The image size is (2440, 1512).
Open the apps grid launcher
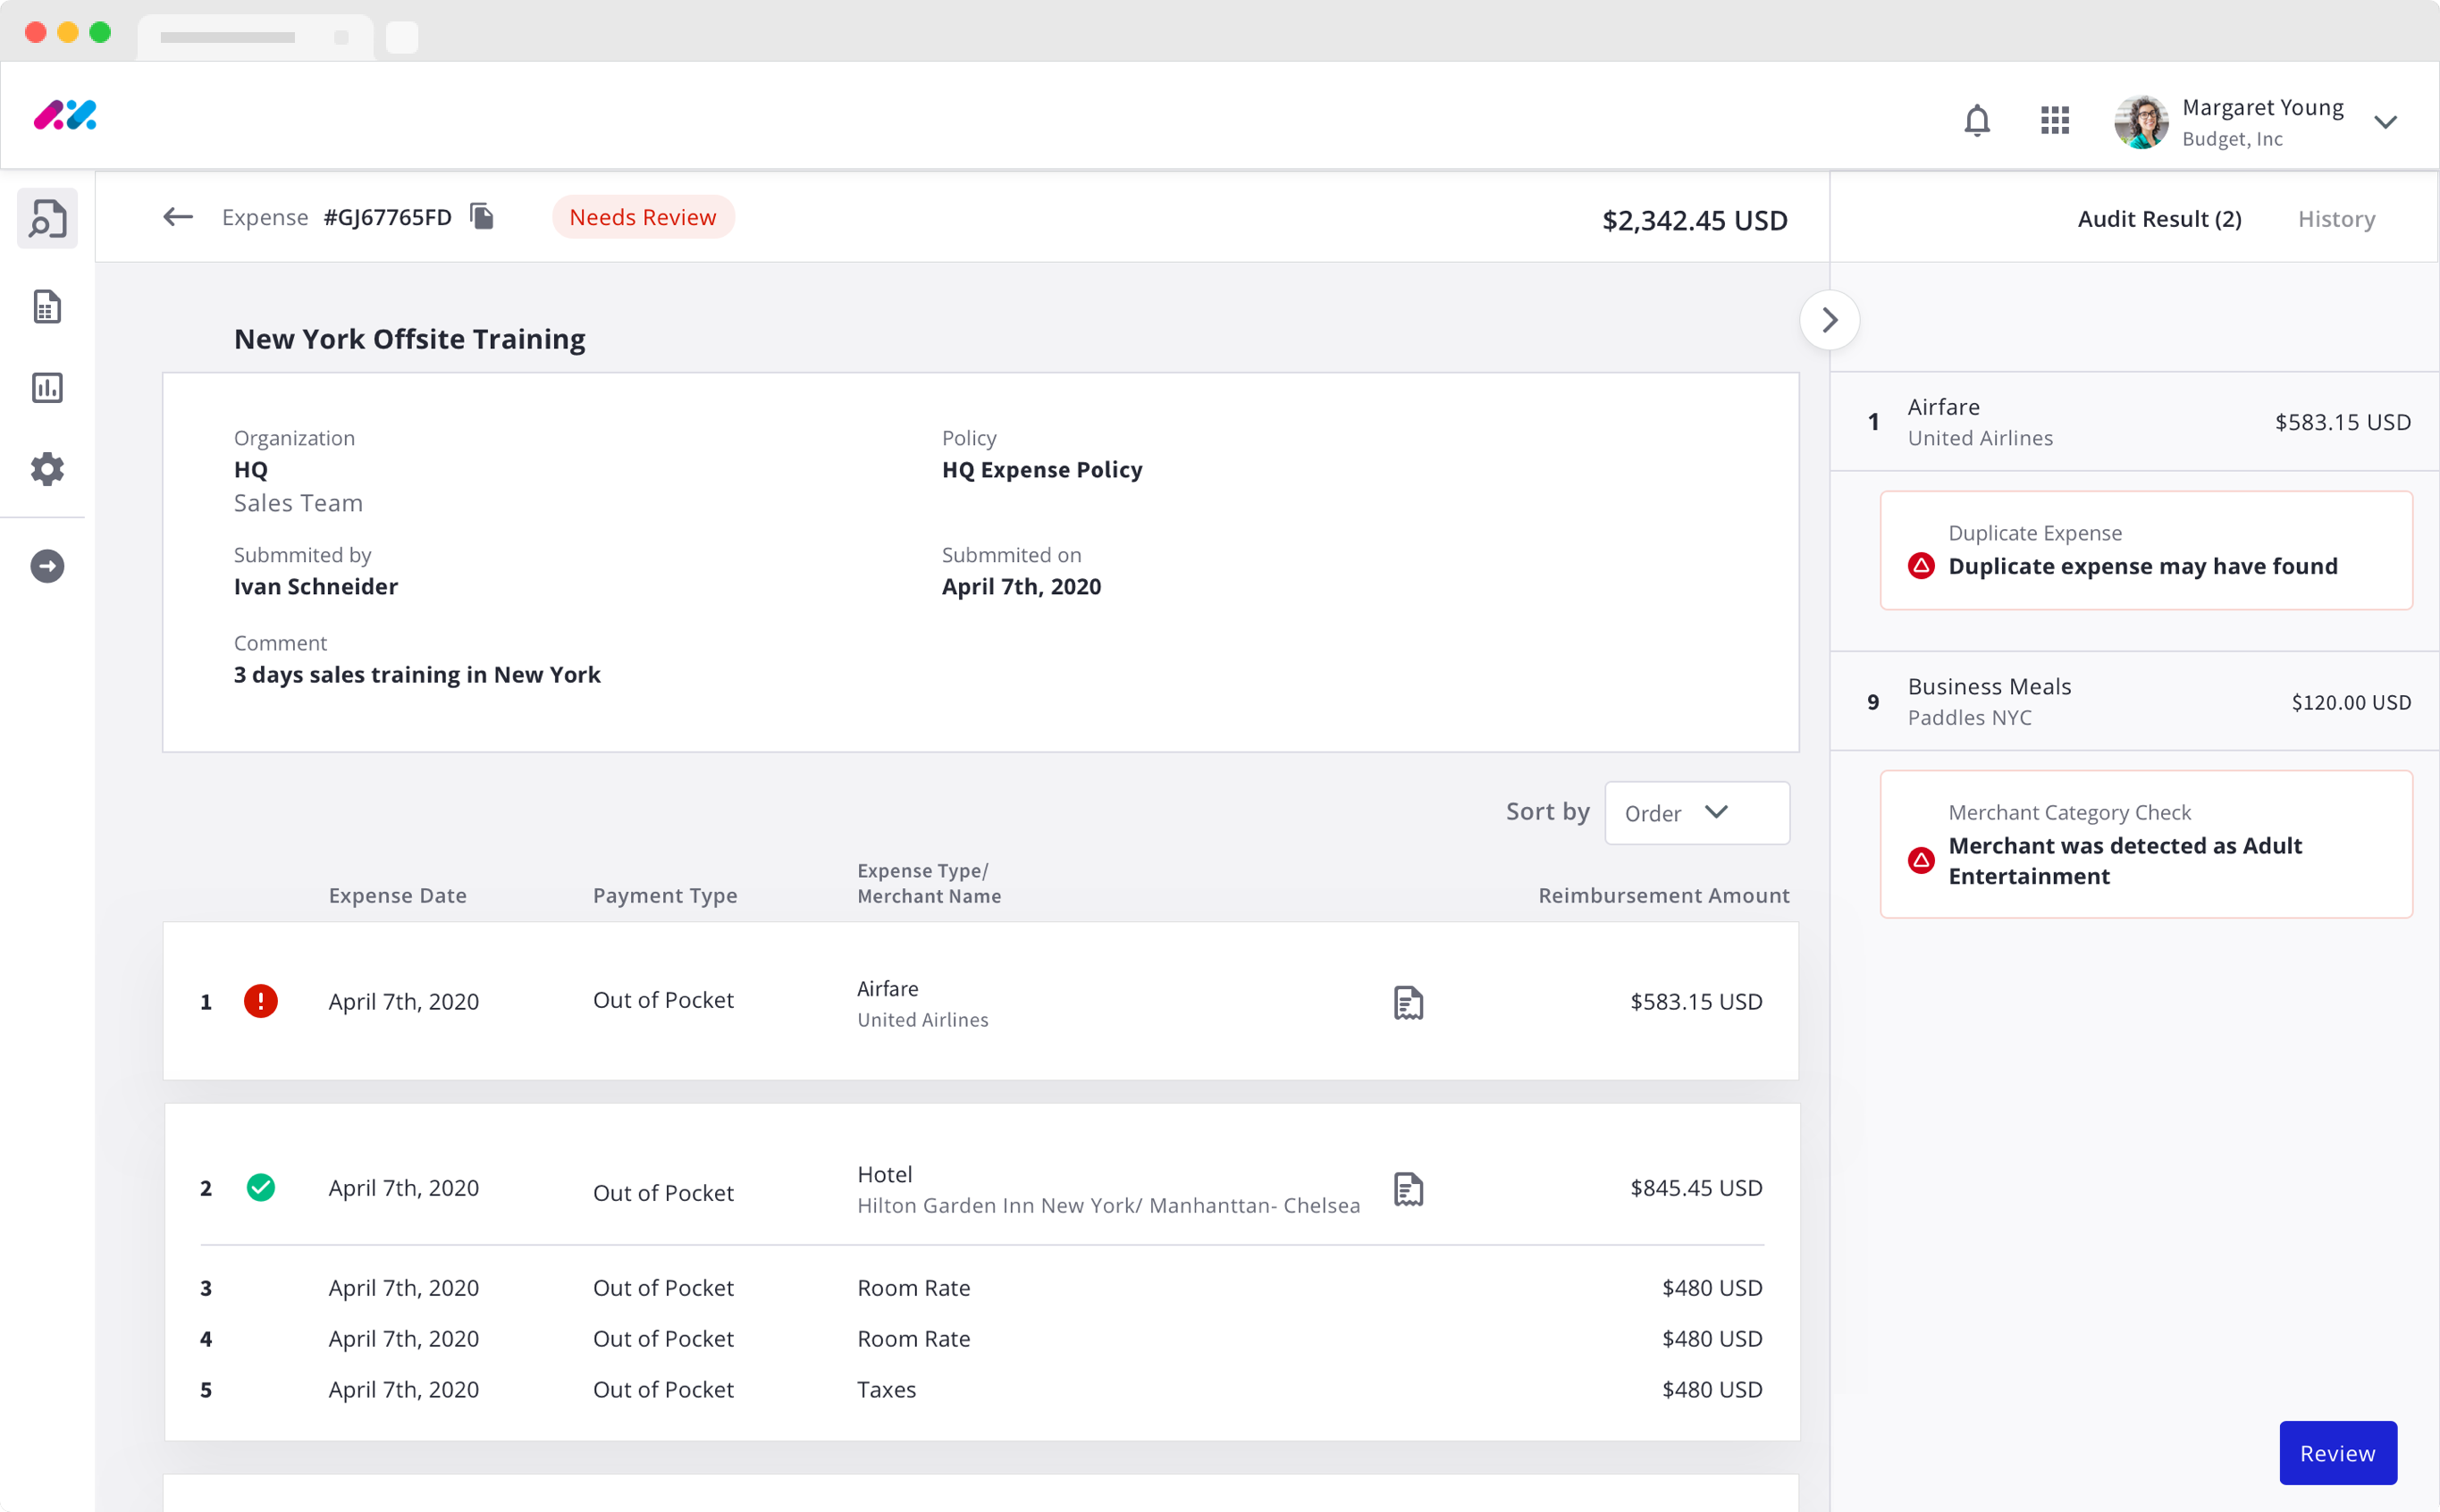tap(2054, 120)
